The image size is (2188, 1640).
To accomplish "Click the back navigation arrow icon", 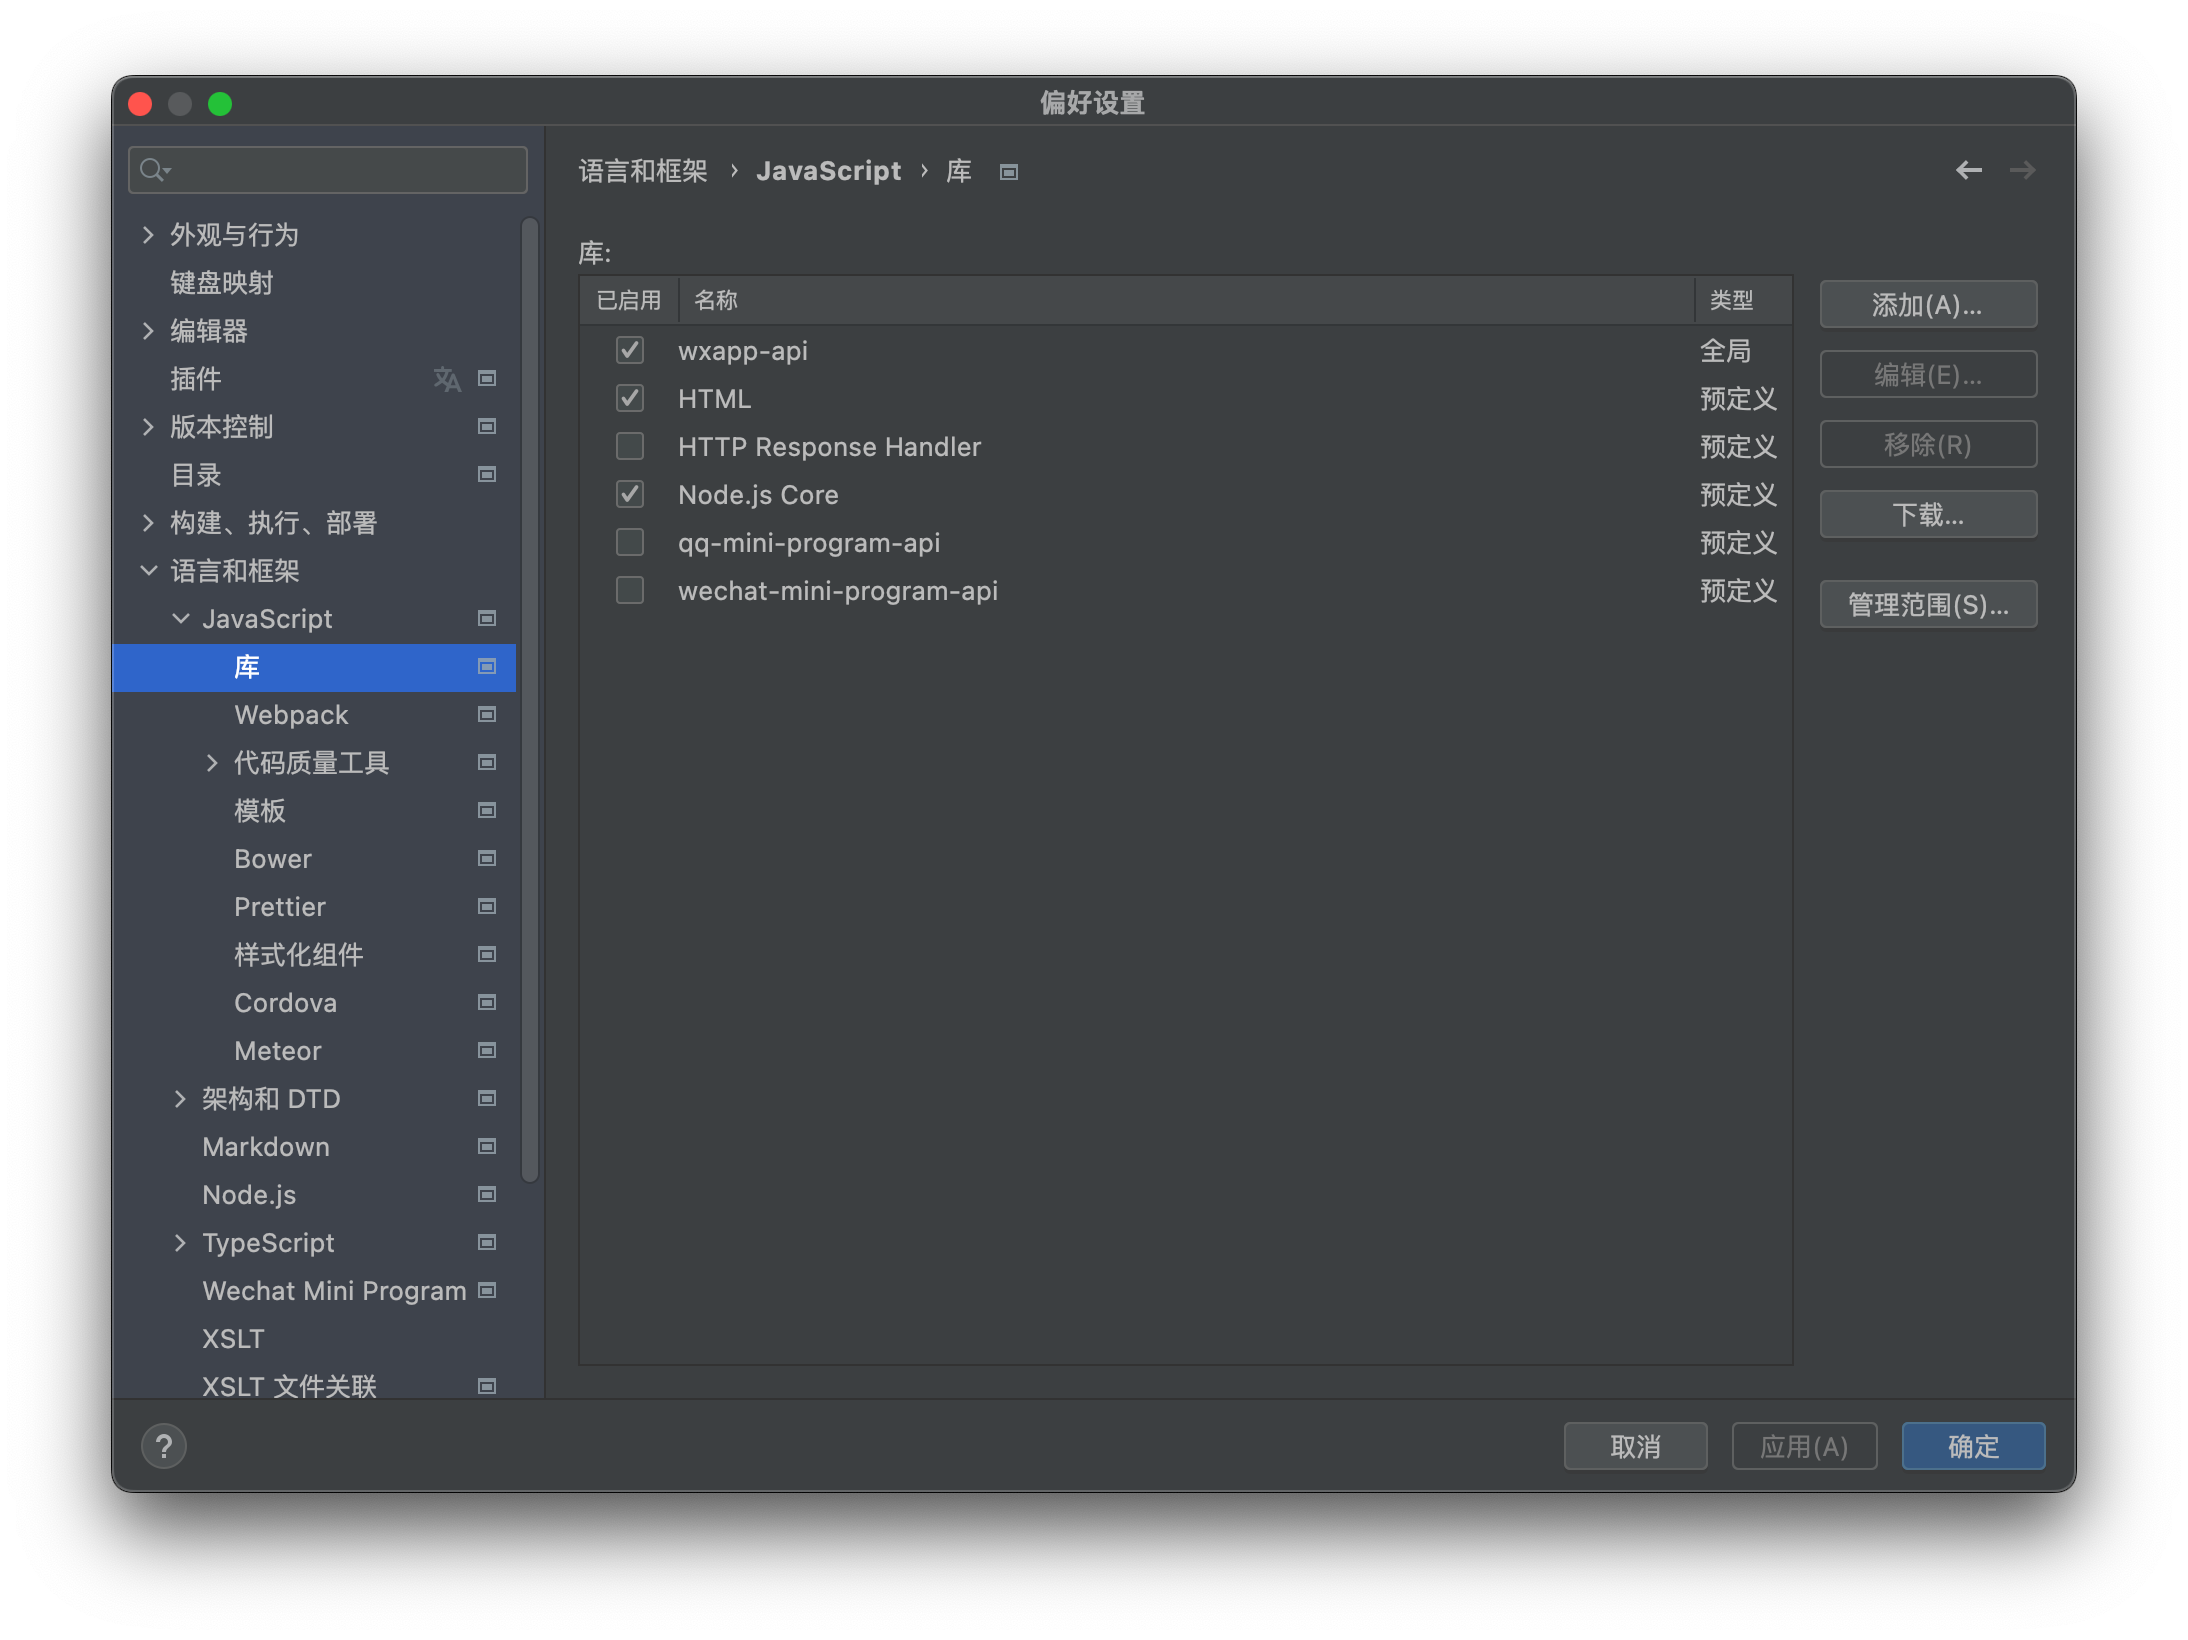I will coord(1968,170).
